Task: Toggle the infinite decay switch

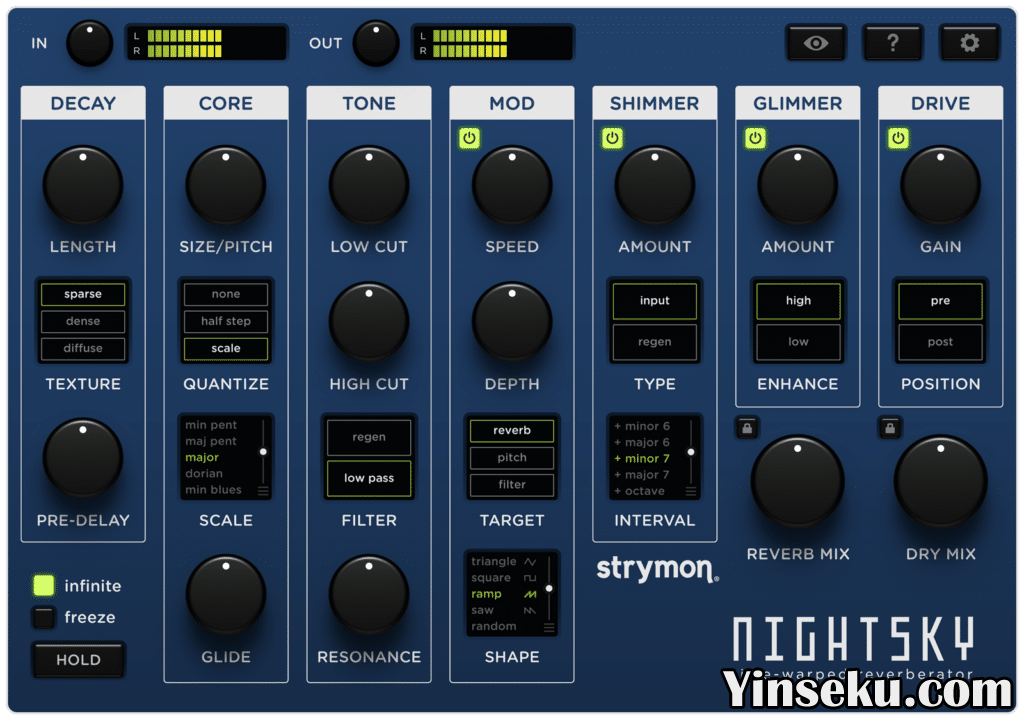Action: 43,586
